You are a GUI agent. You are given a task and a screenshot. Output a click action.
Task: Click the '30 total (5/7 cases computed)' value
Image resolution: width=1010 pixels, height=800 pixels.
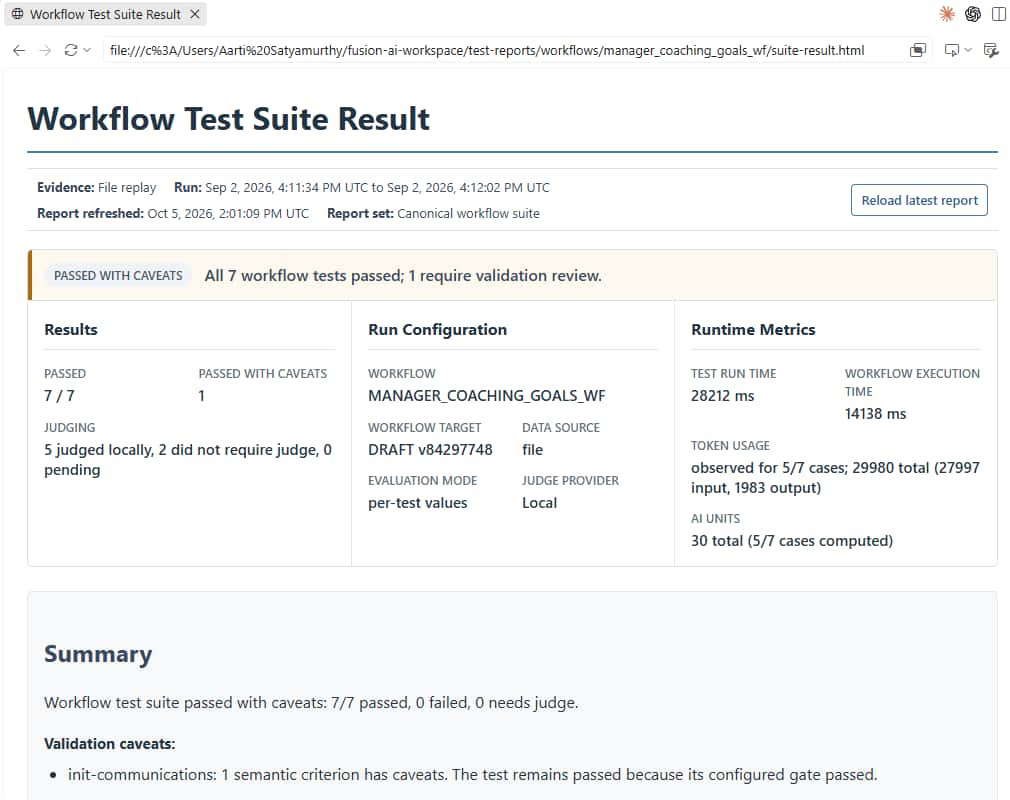(792, 540)
